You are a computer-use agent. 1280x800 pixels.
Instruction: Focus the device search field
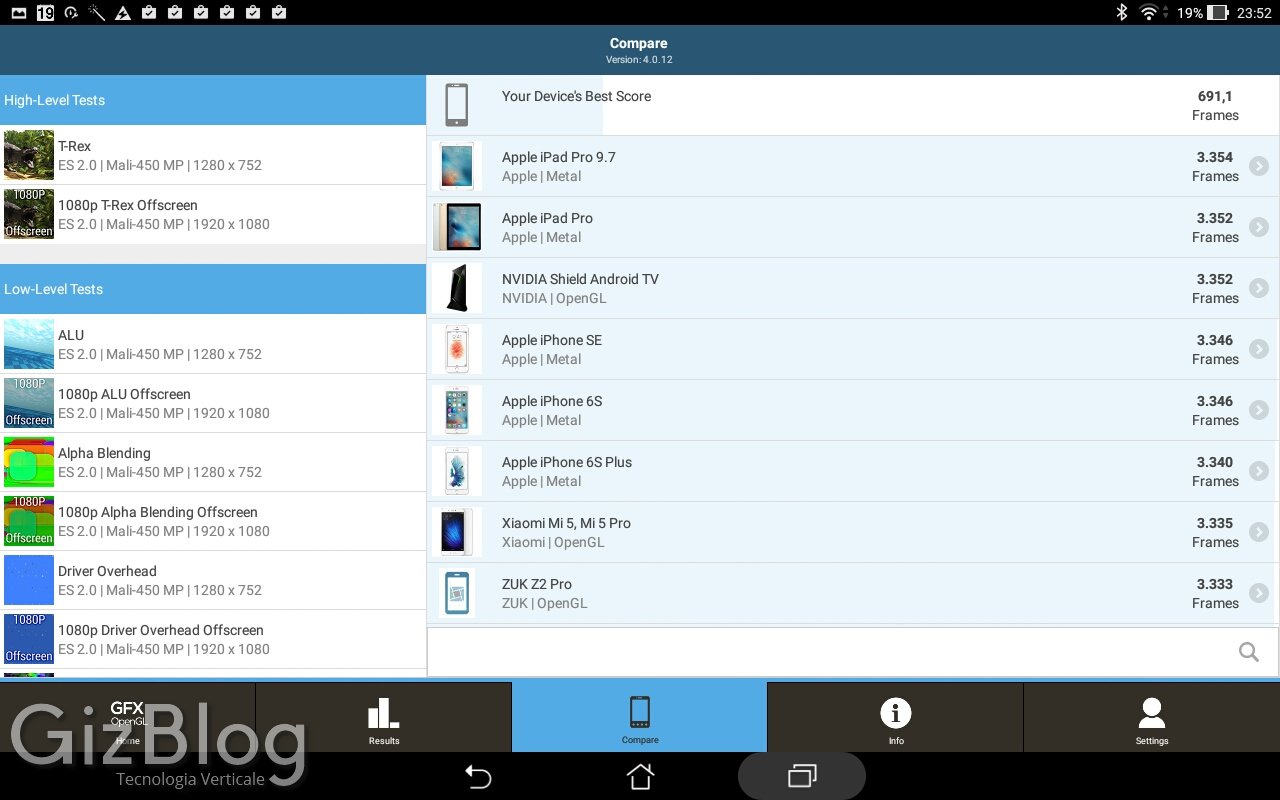pyautogui.click(x=853, y=652)
